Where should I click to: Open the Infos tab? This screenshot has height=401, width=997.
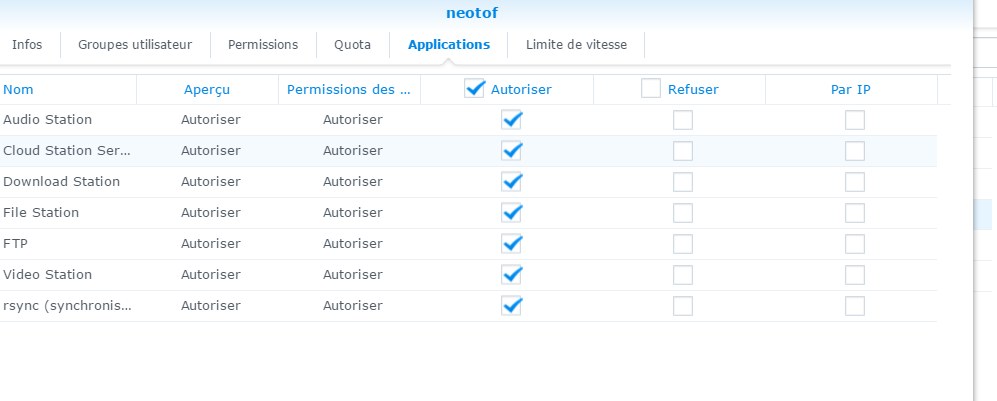click(27, 45)
